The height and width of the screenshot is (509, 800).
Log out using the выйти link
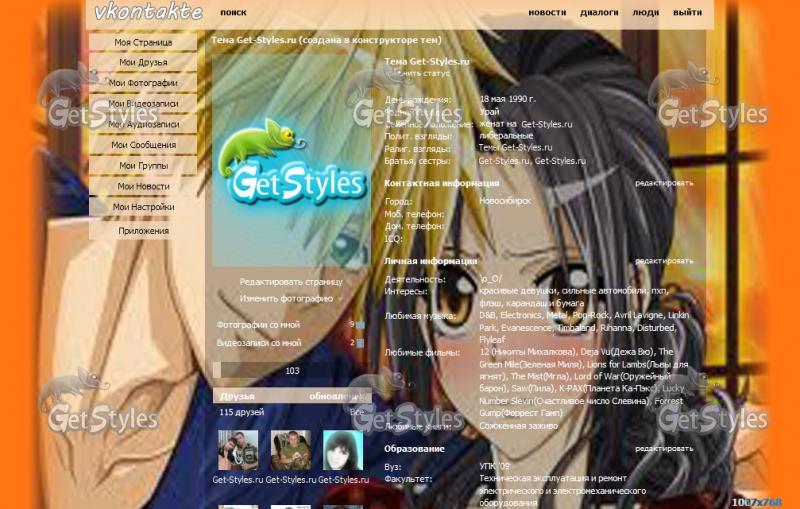(687, 13)
